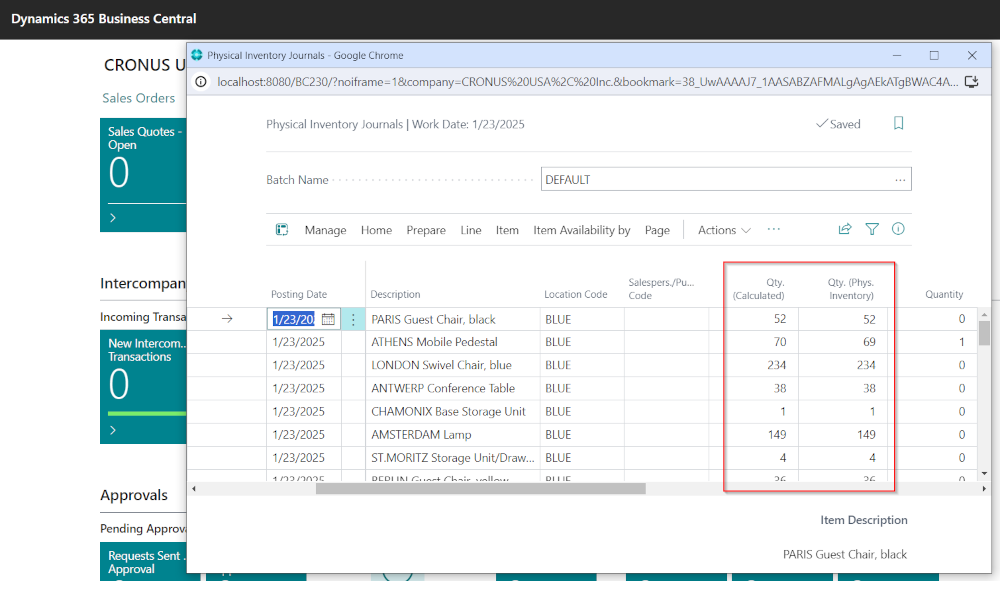Select the ATHENS Mobile Pedestal description cell
1000x600 pixels.
(x=435, y=342)
